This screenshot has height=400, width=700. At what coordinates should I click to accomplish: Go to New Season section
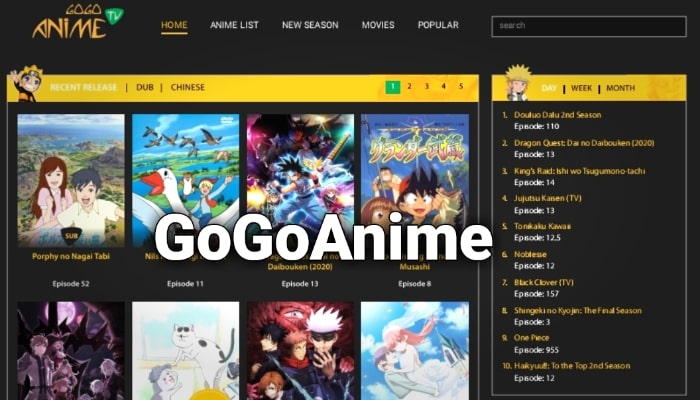(310, 25)
